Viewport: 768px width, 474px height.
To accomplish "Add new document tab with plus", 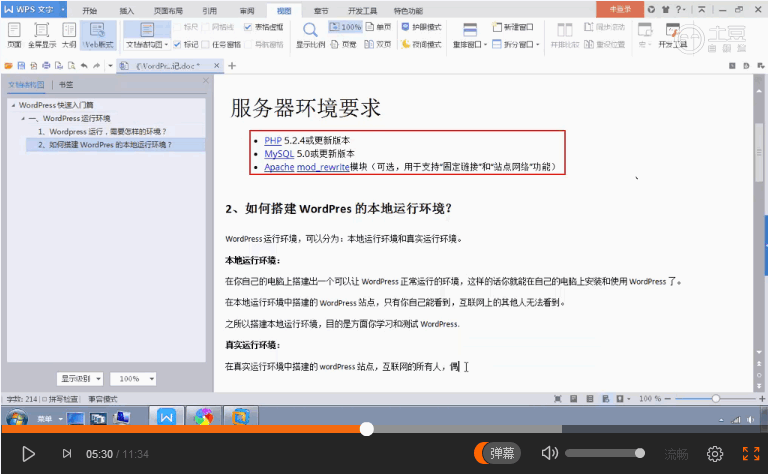I will tap(232, 66).
